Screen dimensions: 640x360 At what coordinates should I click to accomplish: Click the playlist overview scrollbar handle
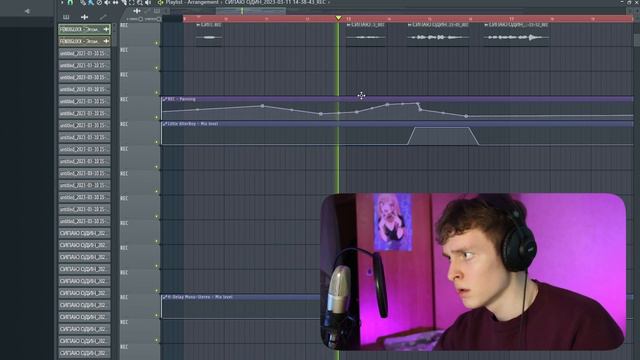(251, 11)
